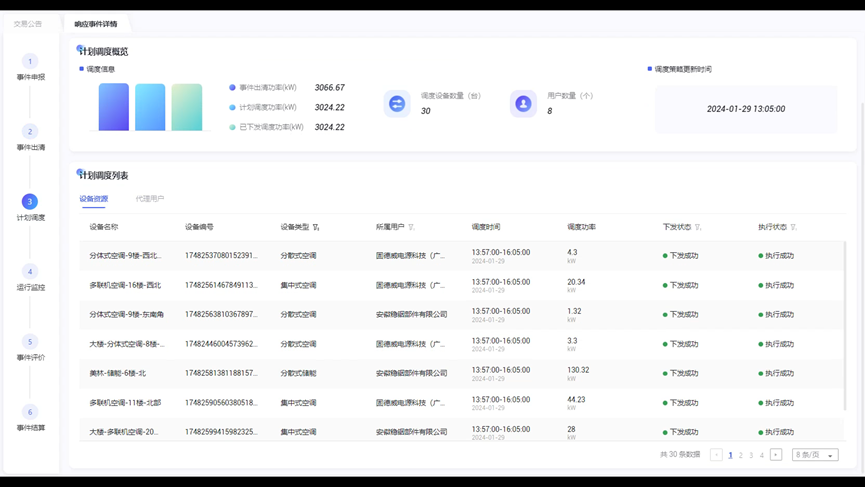Click the 2024-01-29 13:05:00 update time box
This screenshot has width=865, height=487.
point(746,109)
